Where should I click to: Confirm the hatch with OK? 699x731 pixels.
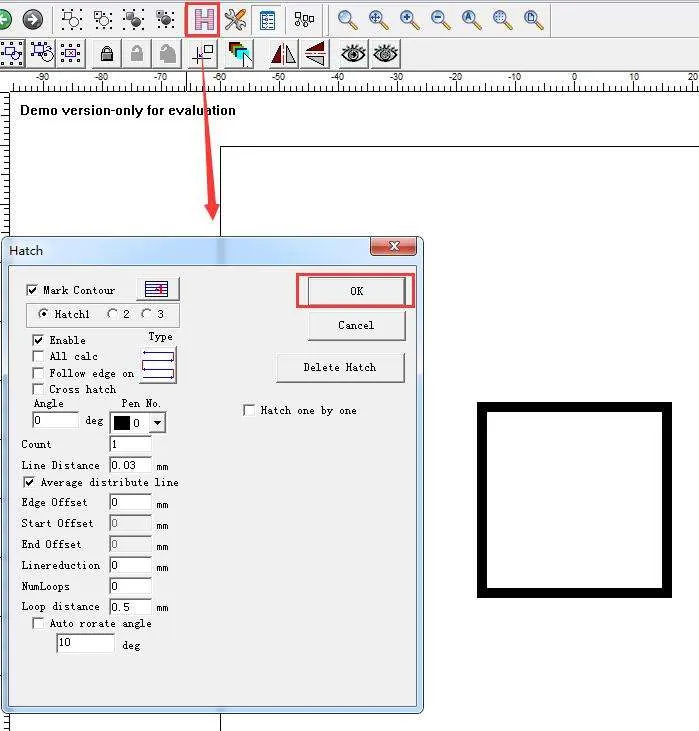[x=356, y=291]
